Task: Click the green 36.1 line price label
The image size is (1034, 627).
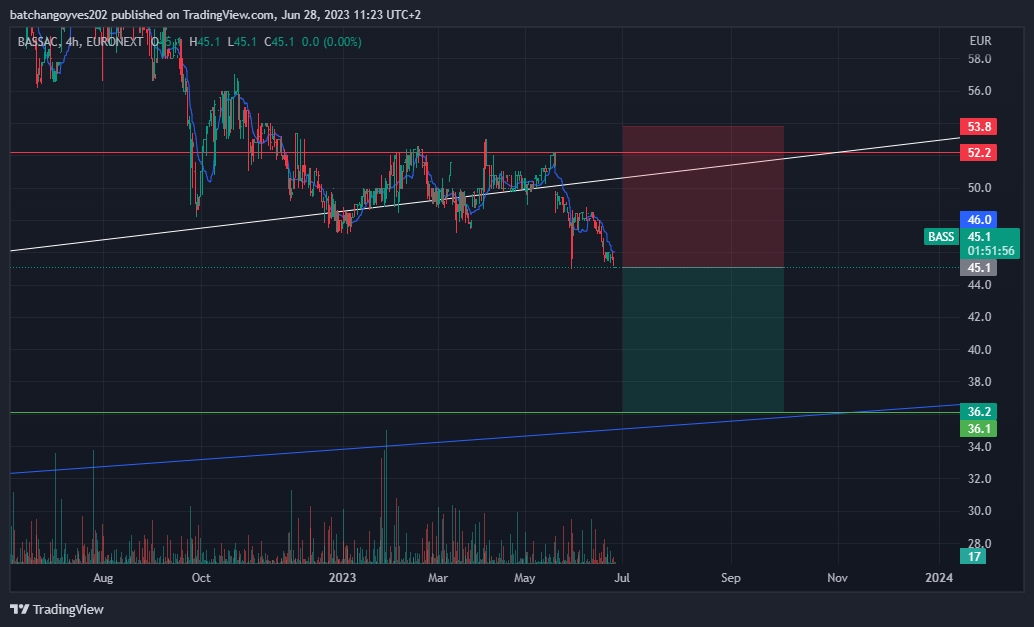Action: pyautogui.click(x=979, y=429)
